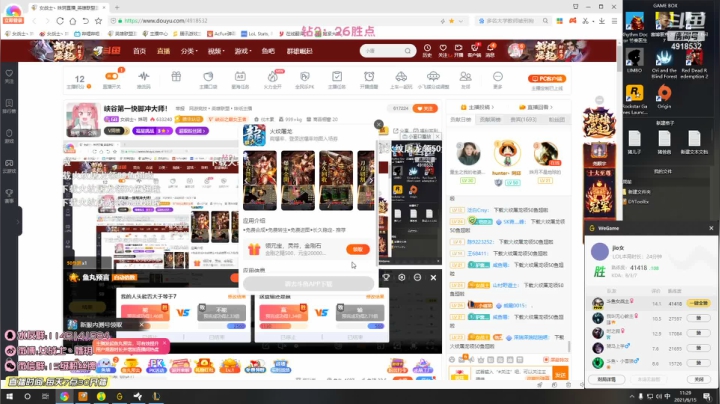Open the followed channels heart icon in header
Image resolution: width=720 pixels, height=404 pixels.
(x=443, y=48)
